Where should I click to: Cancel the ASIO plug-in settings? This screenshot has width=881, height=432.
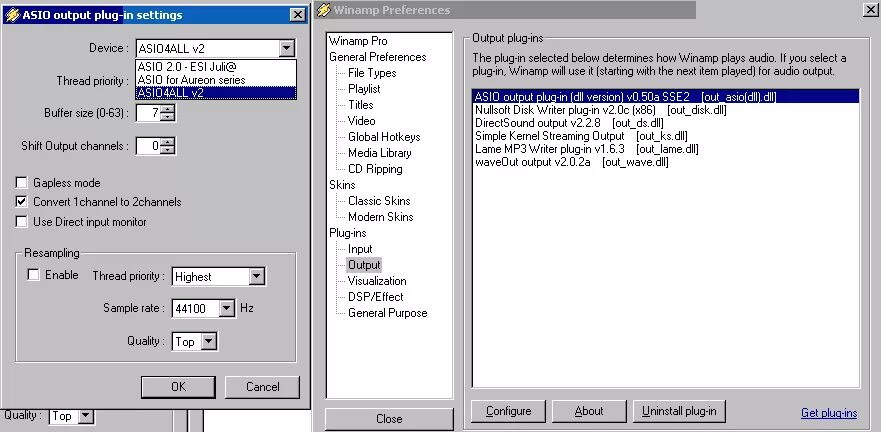262,387
